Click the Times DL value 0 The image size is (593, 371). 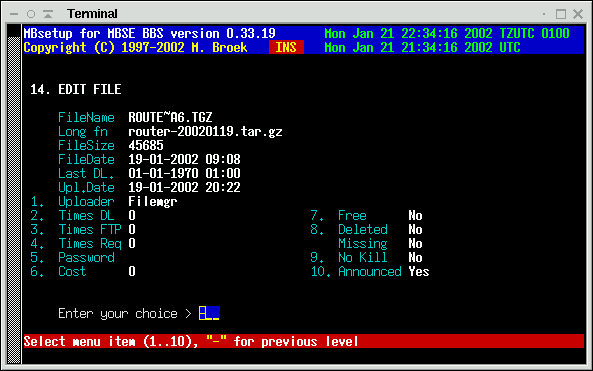(132, 216)
